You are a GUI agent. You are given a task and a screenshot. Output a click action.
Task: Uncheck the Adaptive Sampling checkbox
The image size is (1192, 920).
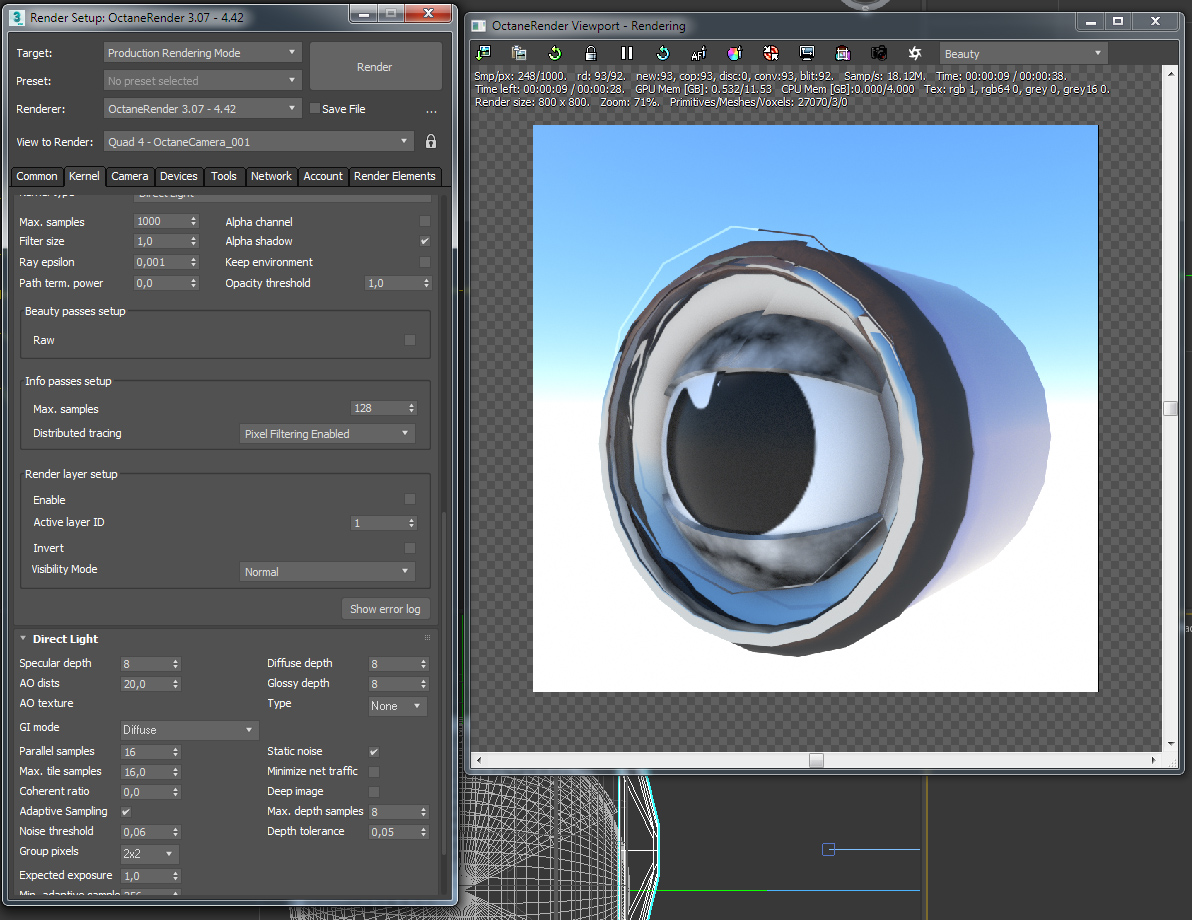(x=126, y=811)
